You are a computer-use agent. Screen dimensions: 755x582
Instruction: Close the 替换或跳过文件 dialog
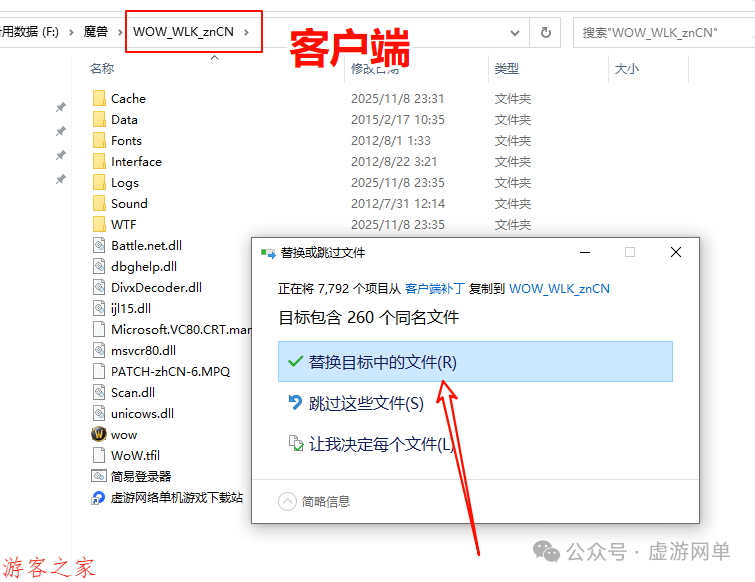[x=676, y=252]
